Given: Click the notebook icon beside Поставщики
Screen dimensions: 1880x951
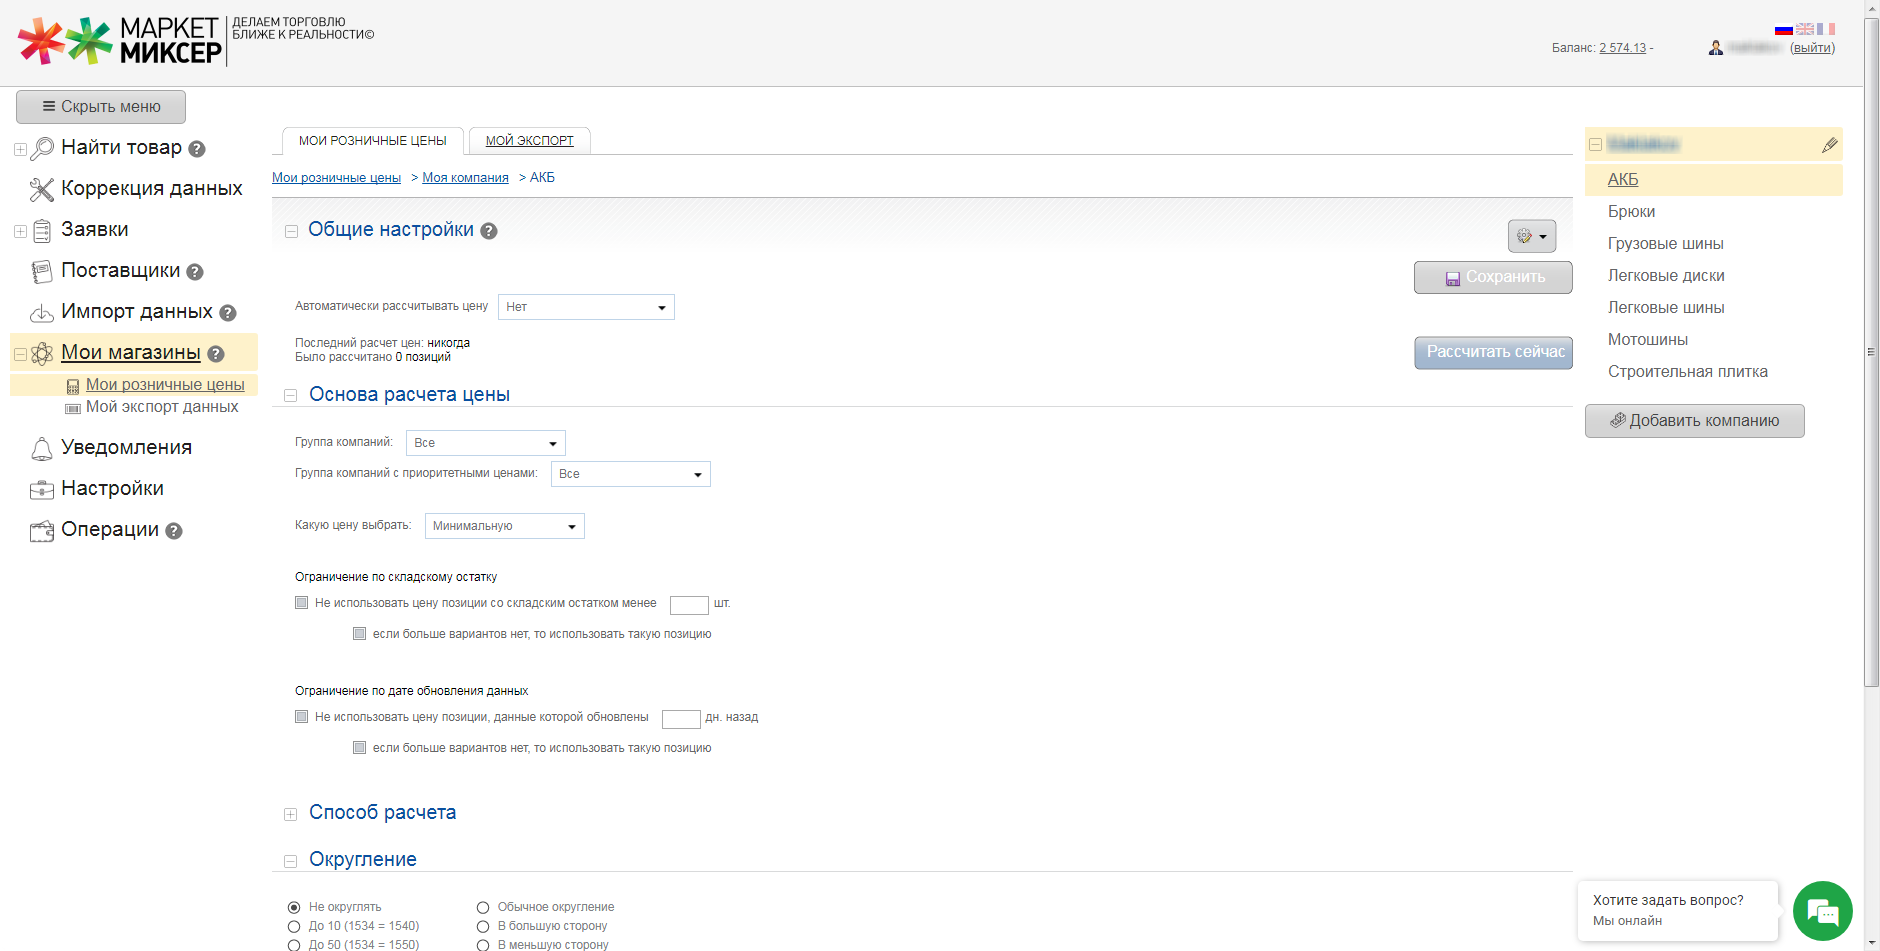Looking at the screenshot, I should click(42, 271).
